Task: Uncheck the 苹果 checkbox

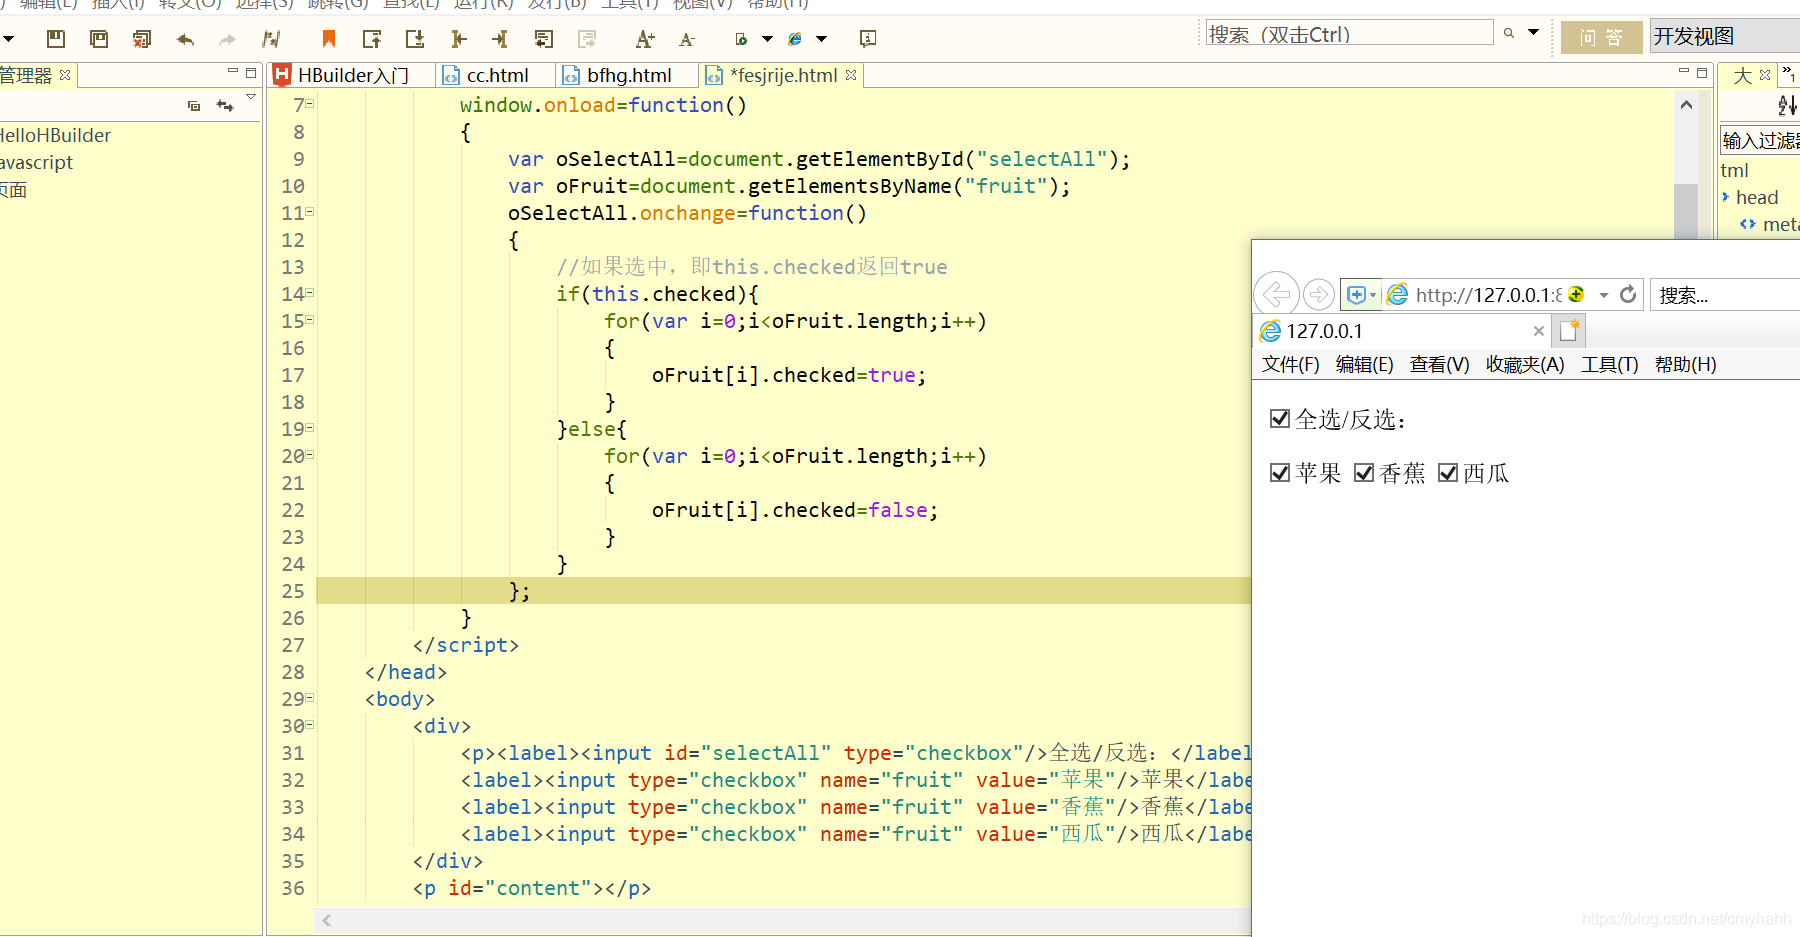Action: pyautogui.click(x=1280, y=472)
